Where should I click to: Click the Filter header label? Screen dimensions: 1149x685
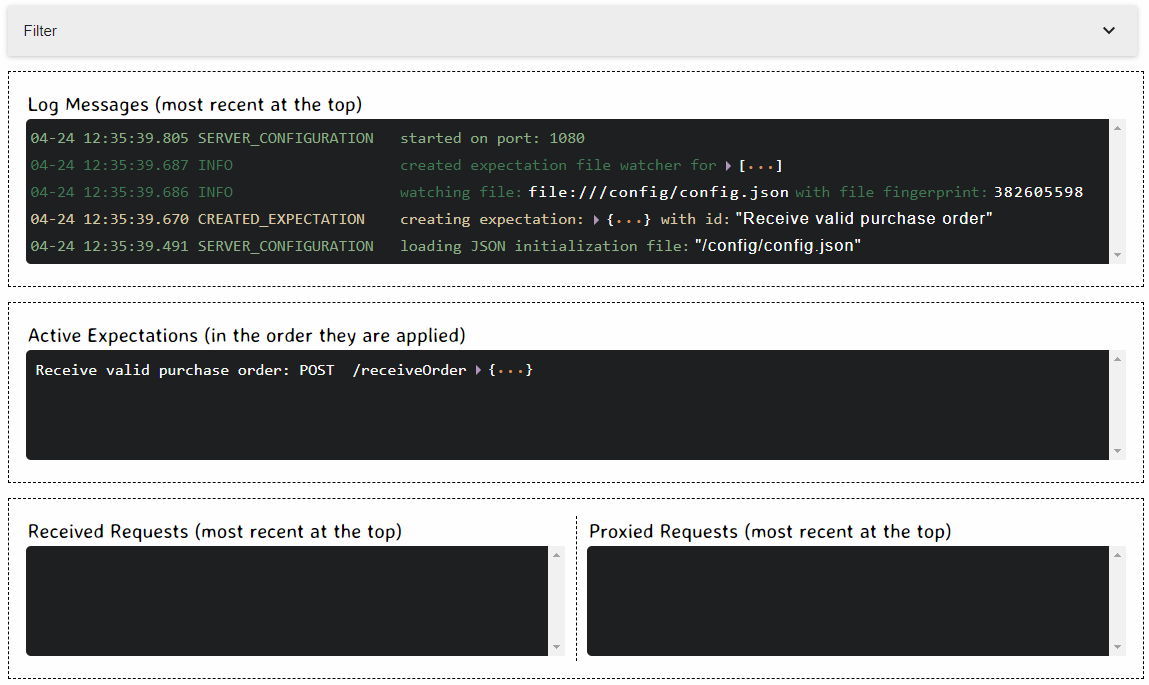coord(40,31)
